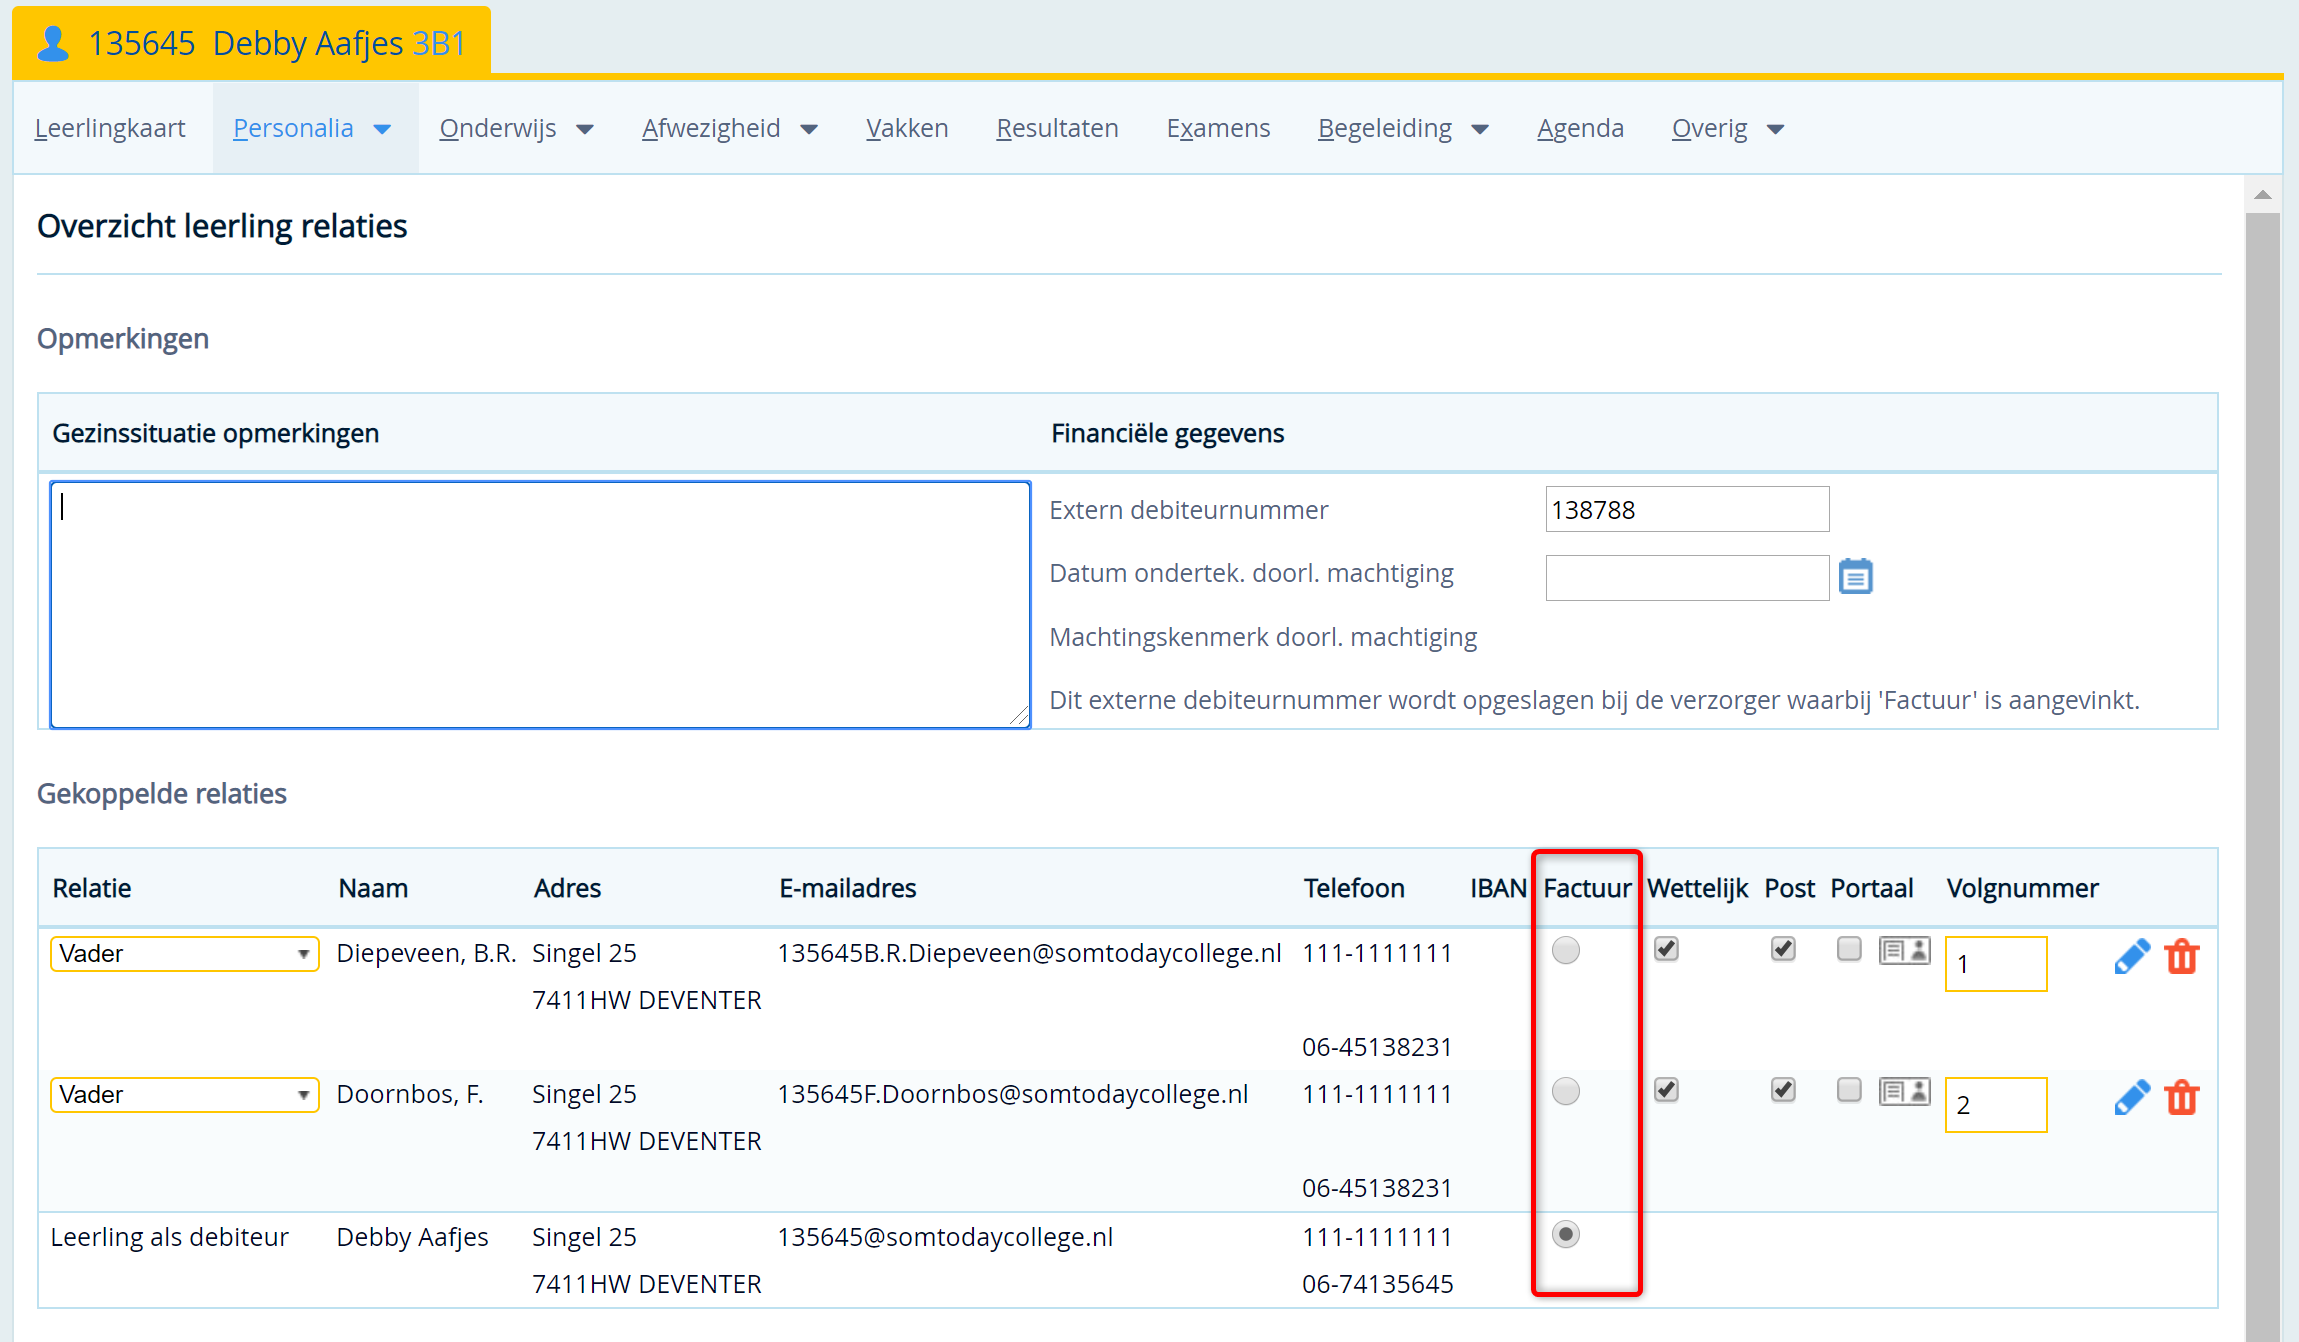Expand the Onderwijs menu arrow
Screen dimensions: 2299x1342
point(586,129)
